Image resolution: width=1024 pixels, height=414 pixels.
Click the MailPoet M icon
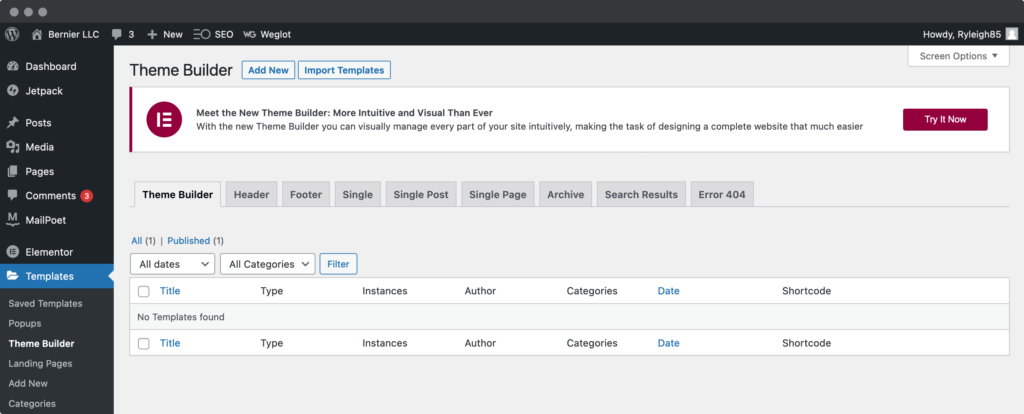point(12,219)
